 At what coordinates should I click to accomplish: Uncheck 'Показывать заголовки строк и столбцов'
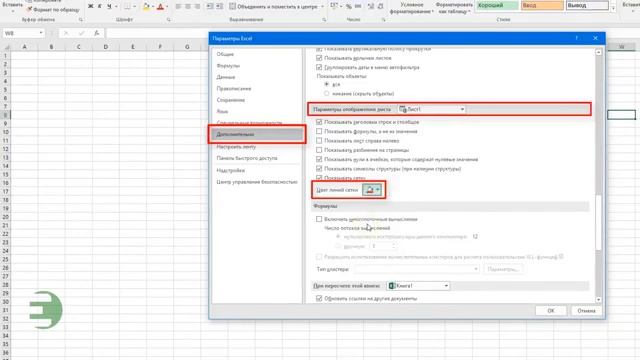point(319,122)
